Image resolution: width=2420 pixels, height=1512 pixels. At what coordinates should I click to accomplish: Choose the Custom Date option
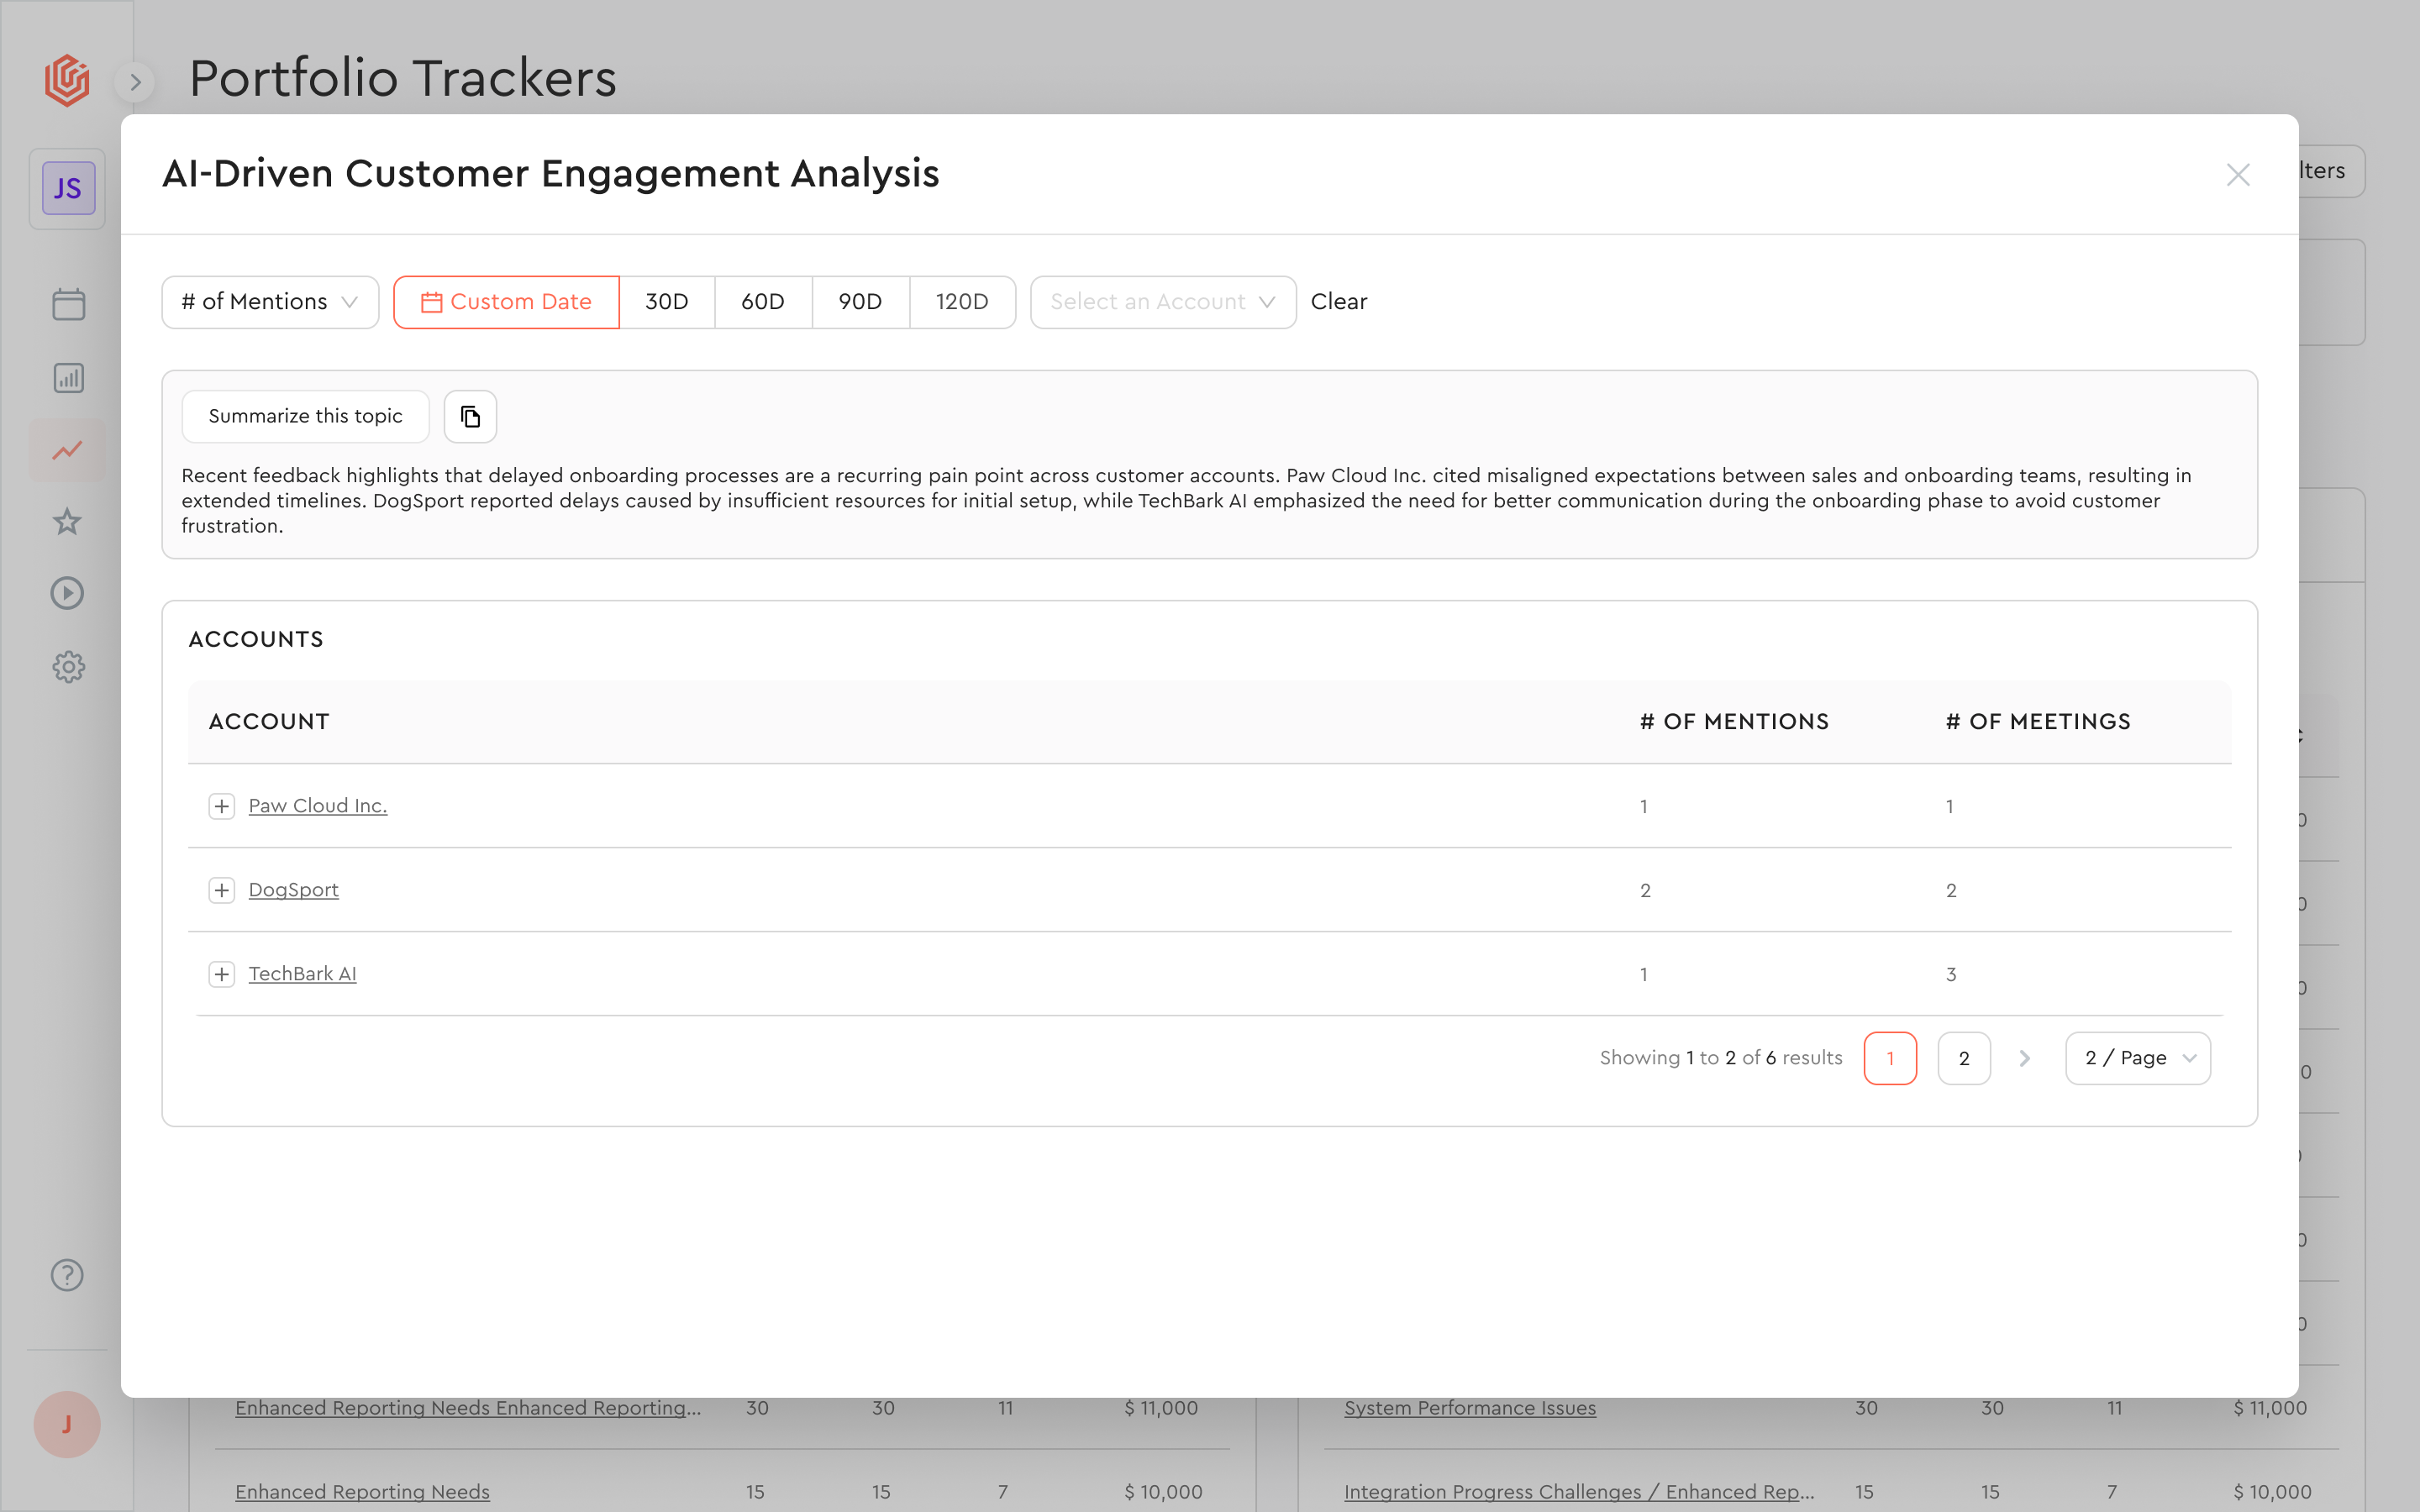506,302
